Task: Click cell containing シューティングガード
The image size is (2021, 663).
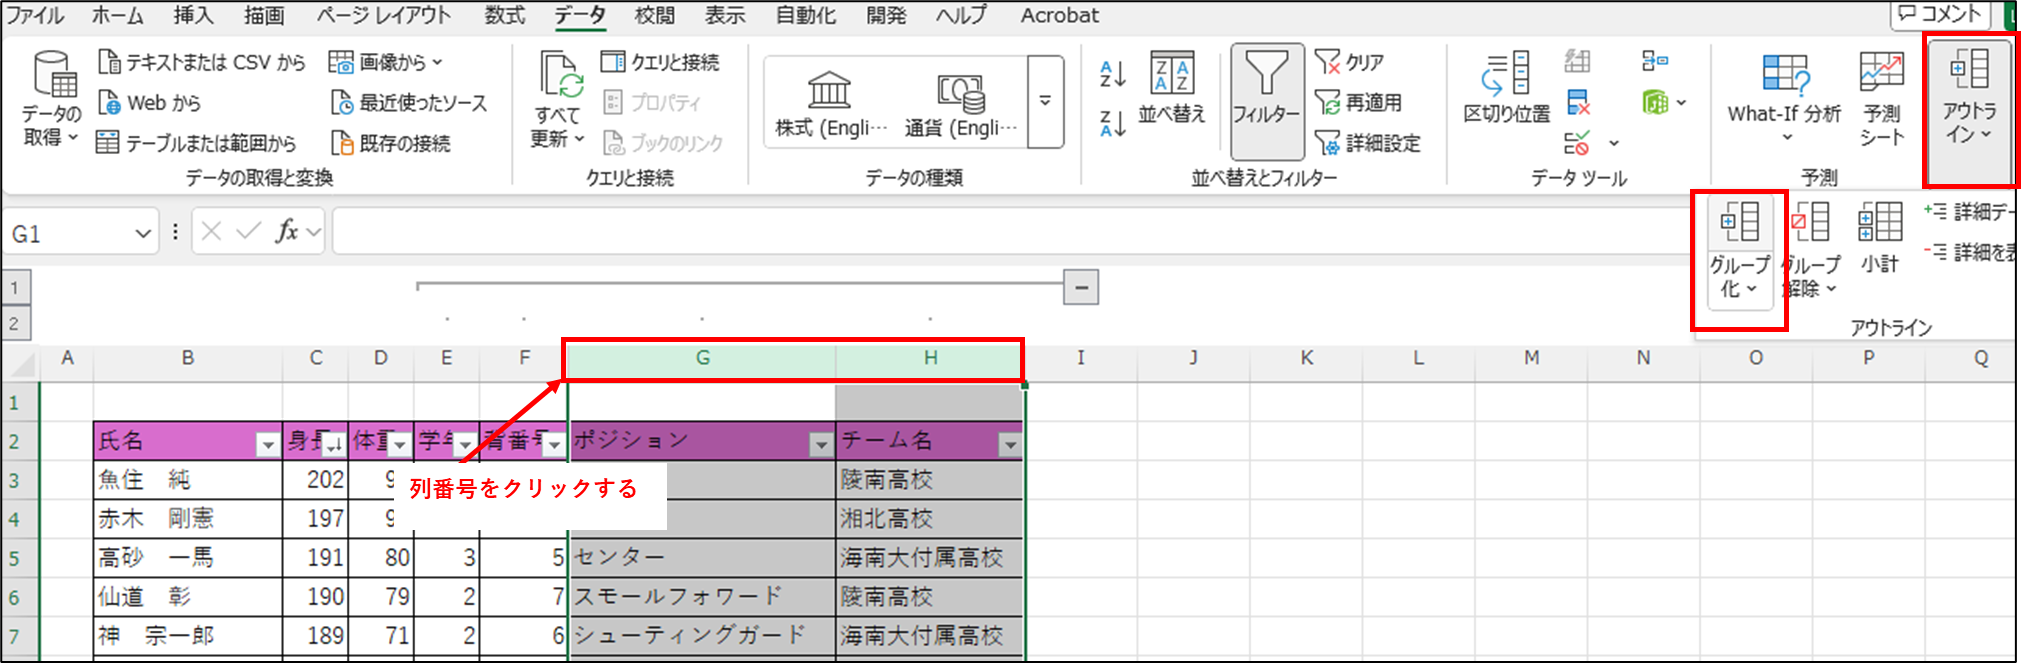Action: [x=702, y=636]
